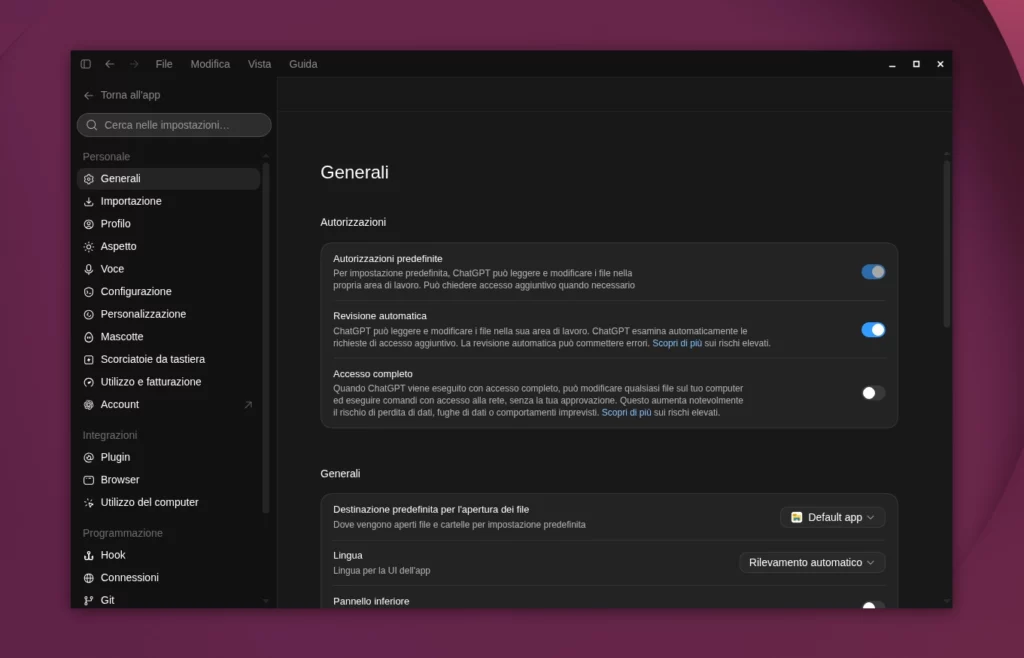Click the download icon beside Importazione
This screenshot has width=1024, height=658.
[x=89, y=202]
